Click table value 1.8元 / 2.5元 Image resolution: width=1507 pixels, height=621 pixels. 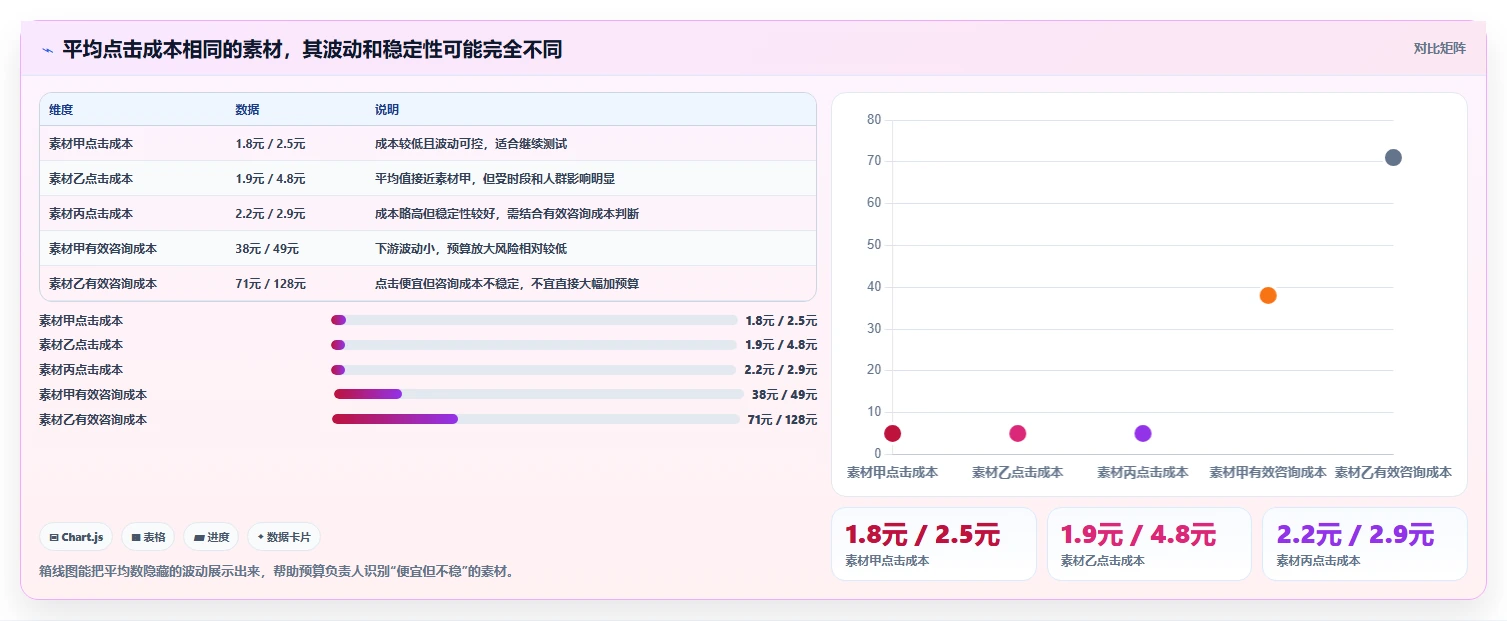pos(270,144)
